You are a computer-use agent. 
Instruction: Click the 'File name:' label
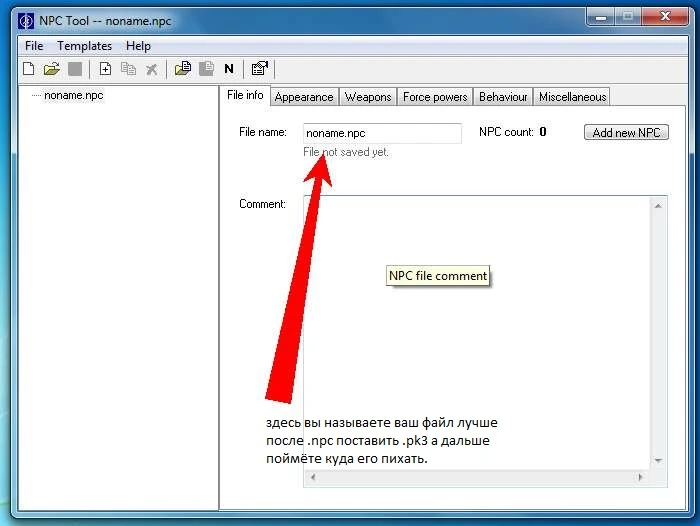point(263,132)
